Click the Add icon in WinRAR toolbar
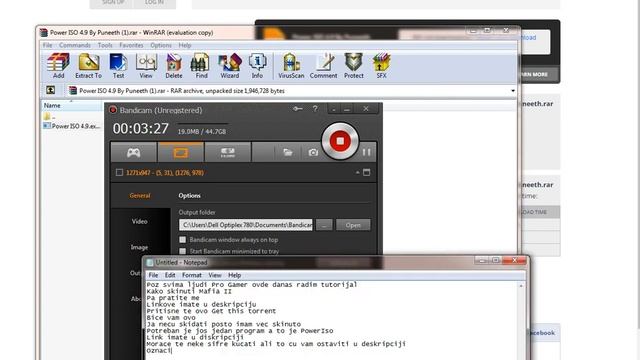Viewport: 640px width, 360px height. 58,65
